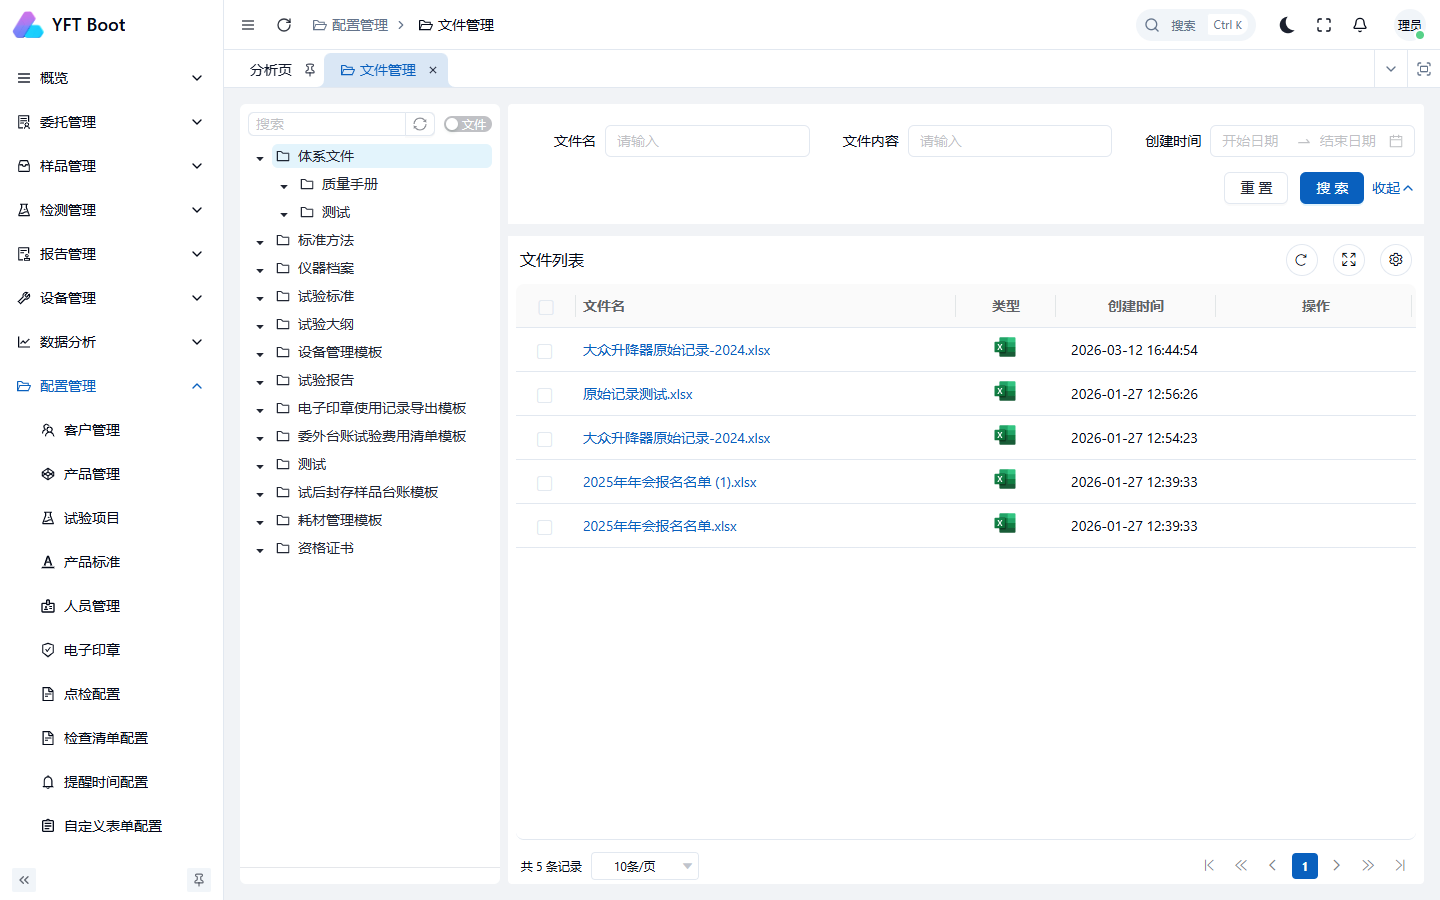This screenshot has width=1440, height=900.
Task: Open file link 原始记录测试.xlsx
Action: 638,394
